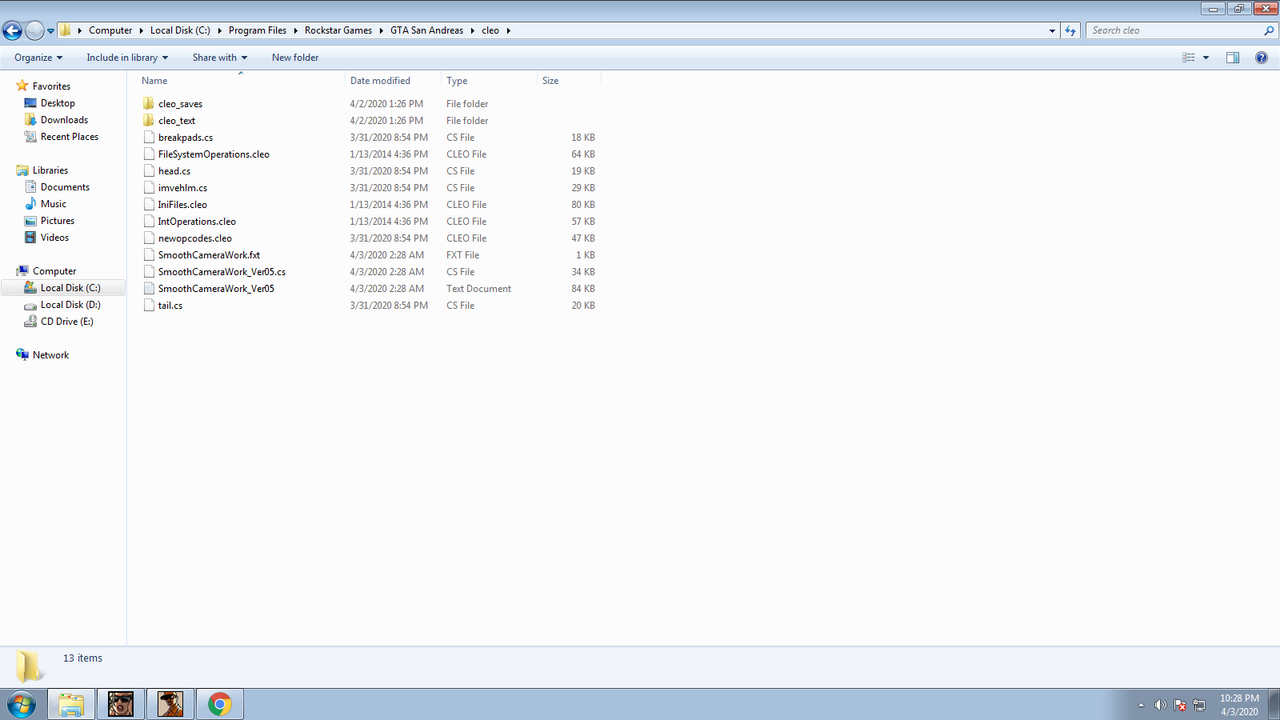Screen dimensions: 1280x720
Task: Open the Pictures library
Action: [57, 221]
